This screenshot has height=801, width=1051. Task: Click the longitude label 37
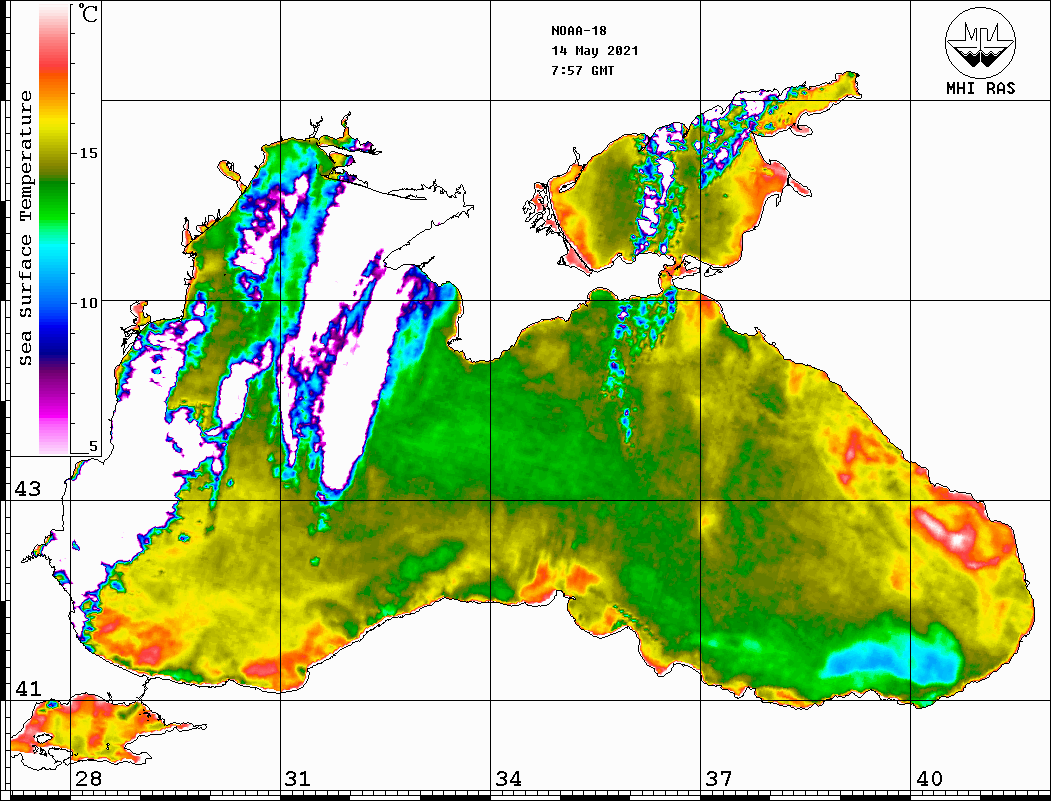[719, 778]
